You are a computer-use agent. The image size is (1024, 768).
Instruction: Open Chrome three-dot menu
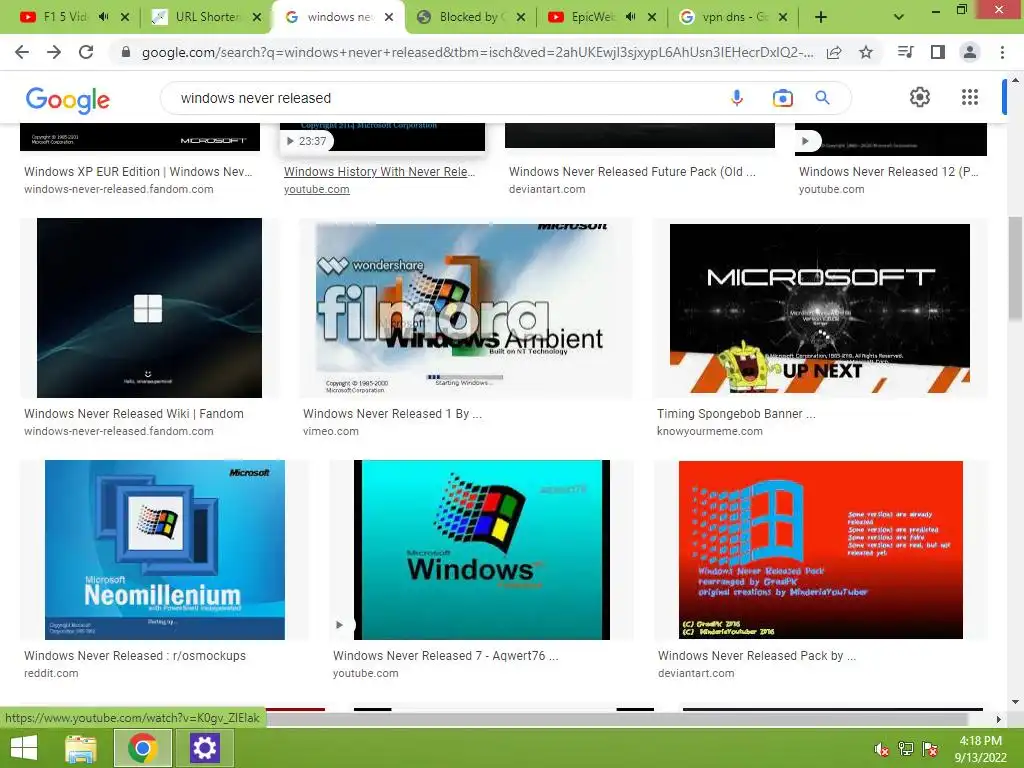(1002, 52)
